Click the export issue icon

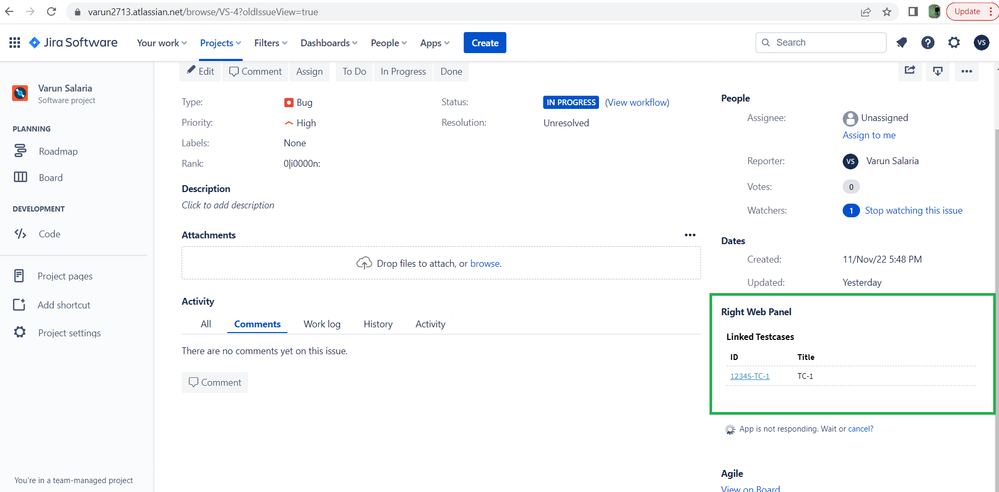[x=938, y=71]
